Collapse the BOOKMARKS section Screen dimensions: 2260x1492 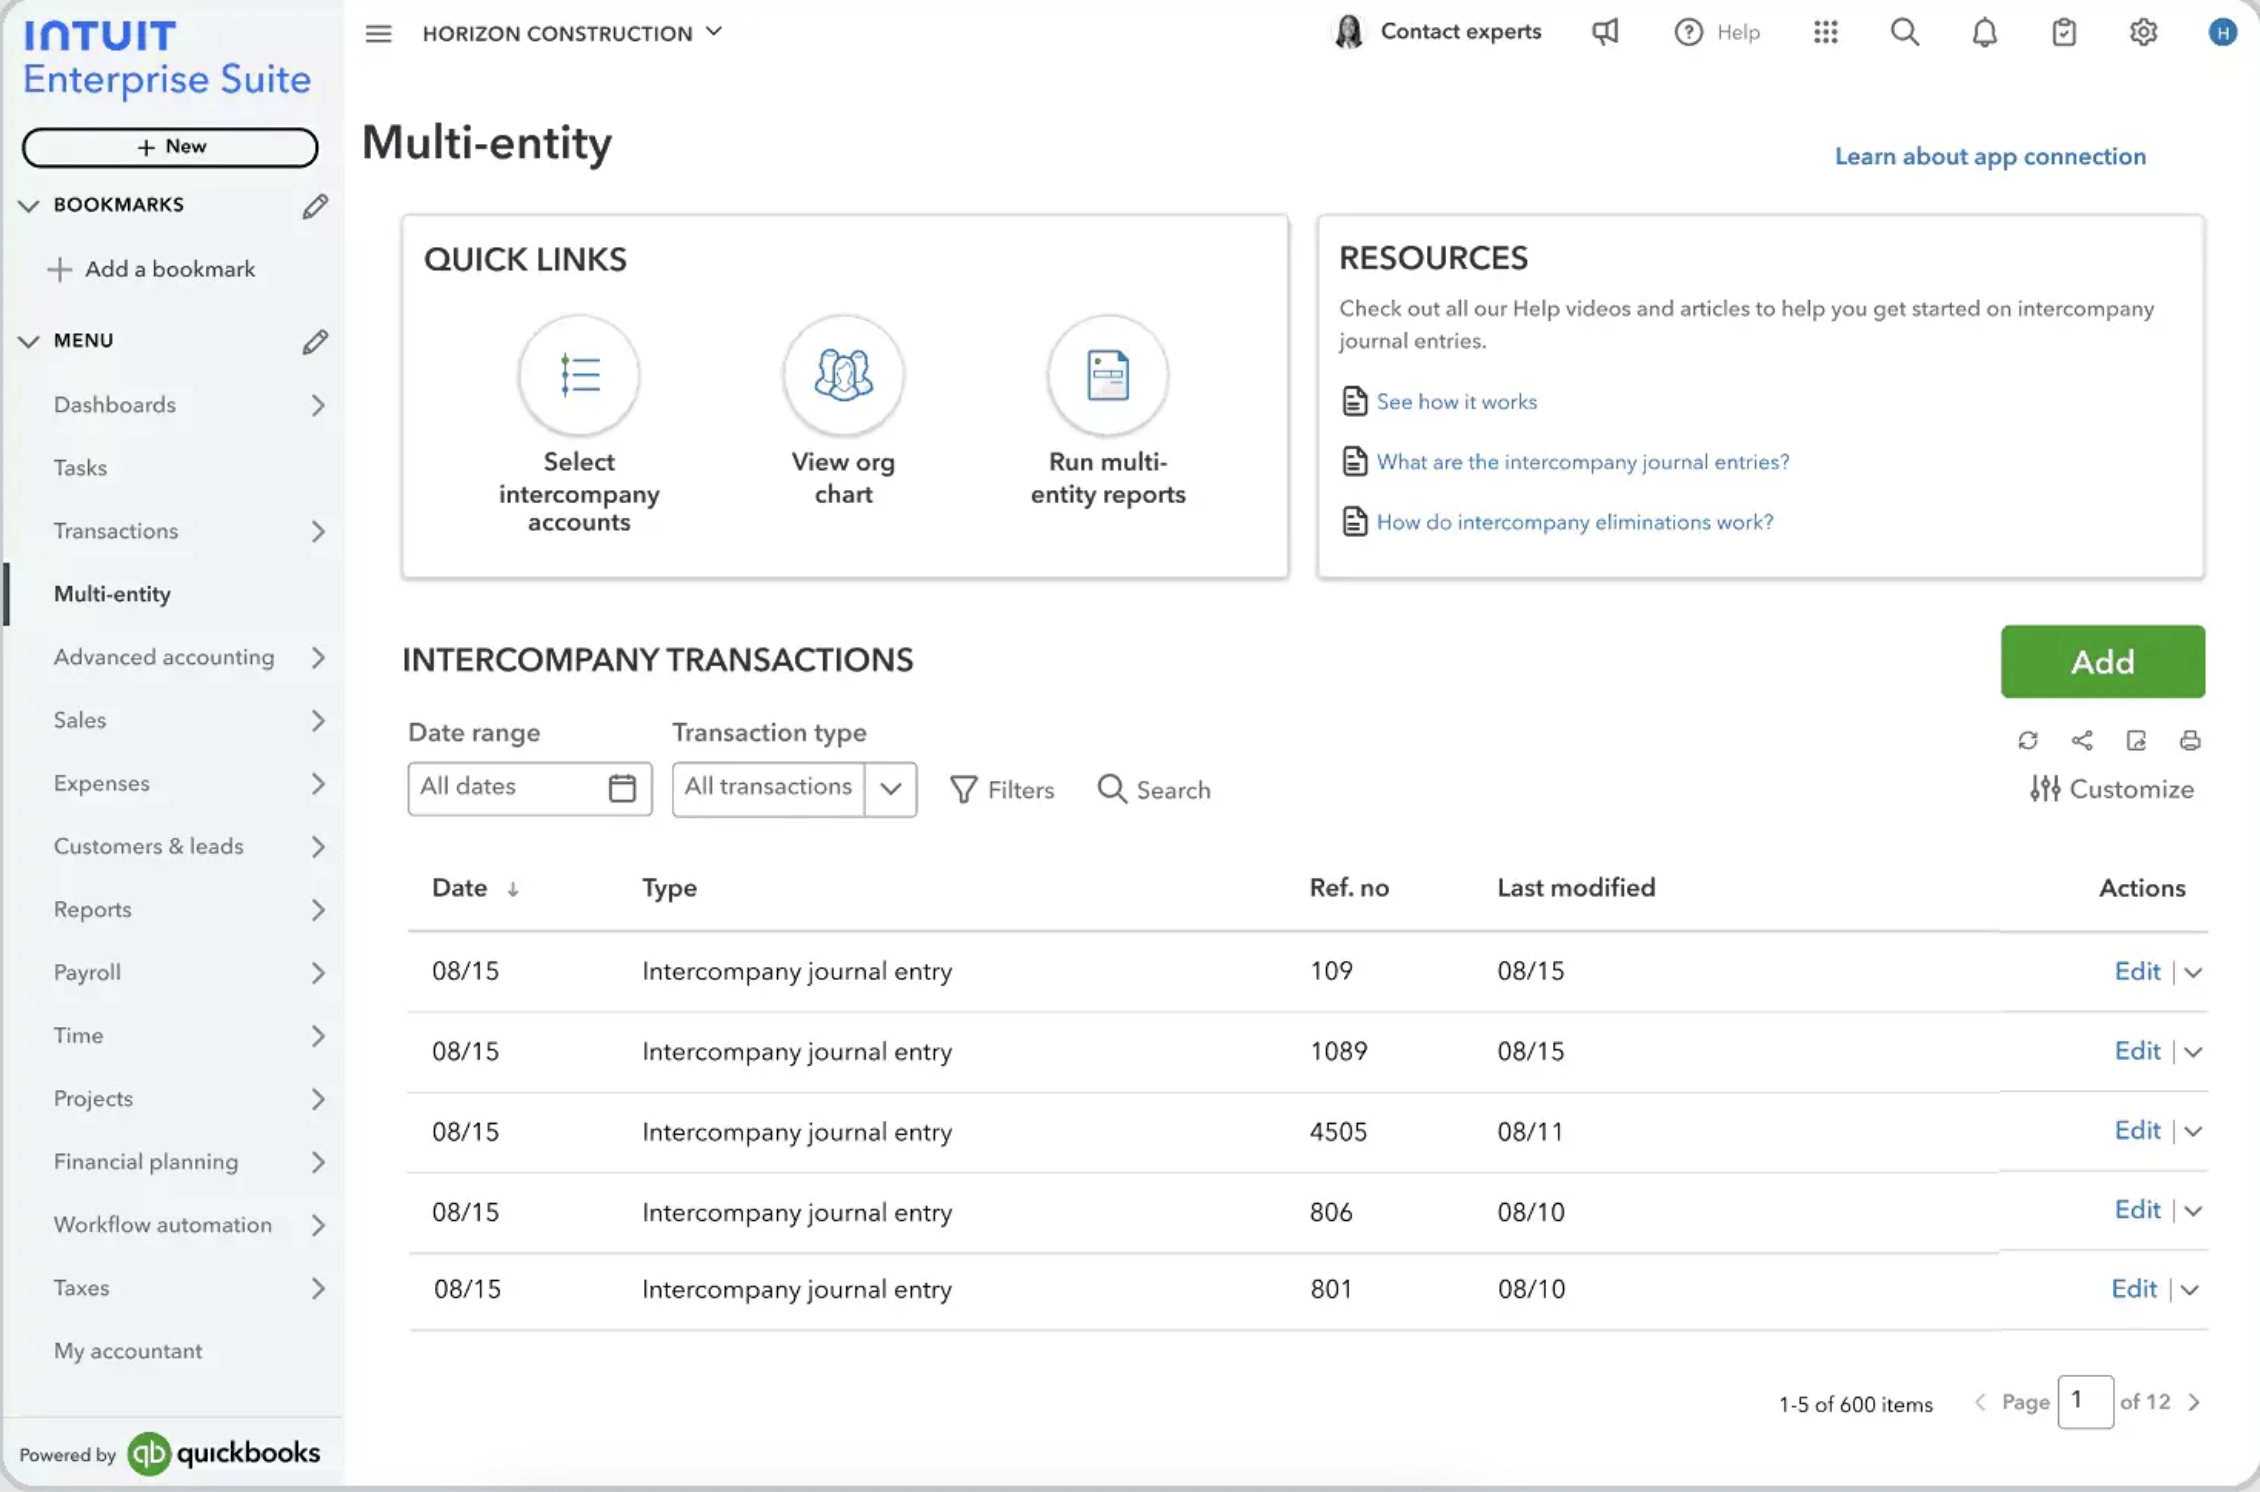point(28,205)
